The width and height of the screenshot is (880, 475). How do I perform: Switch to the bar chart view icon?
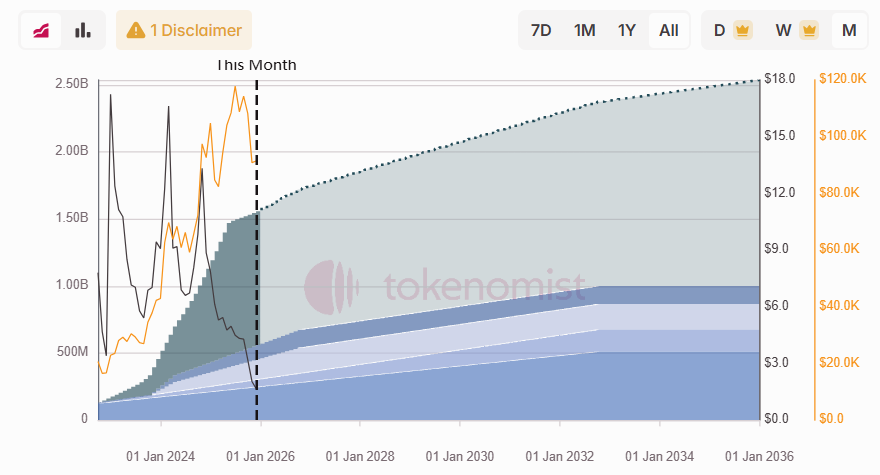click(x=83, y=30)
